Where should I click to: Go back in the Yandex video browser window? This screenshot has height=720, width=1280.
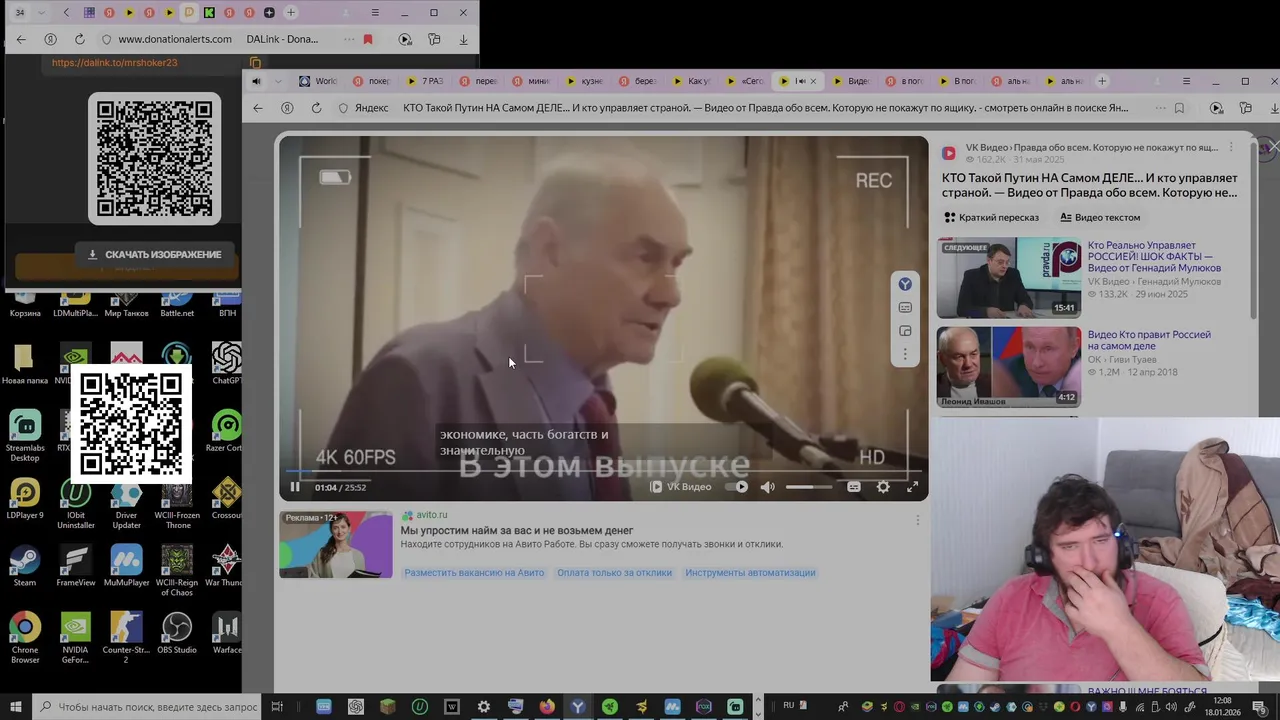point(258,108)
